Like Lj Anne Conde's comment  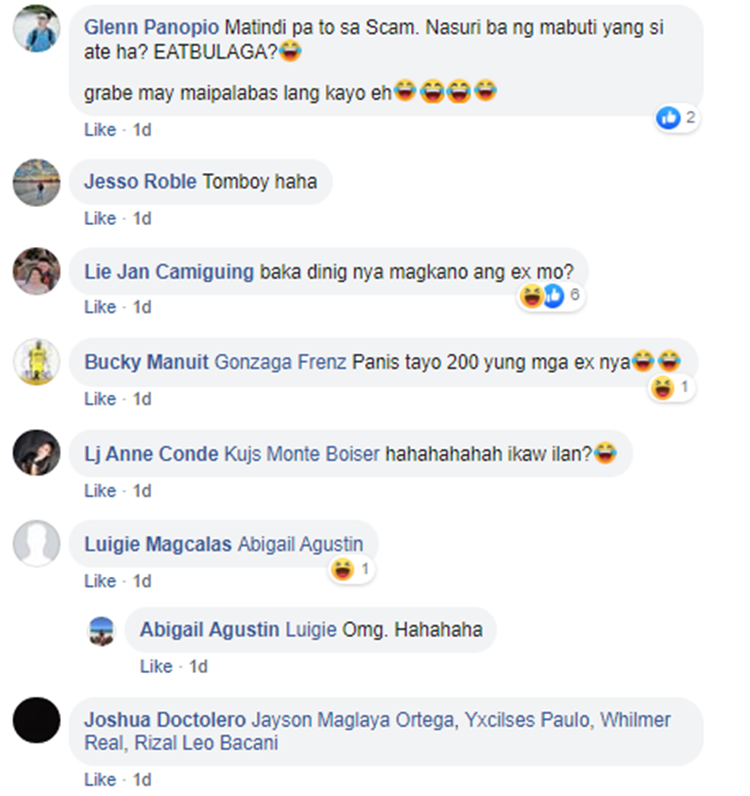(x=100, y=491)
